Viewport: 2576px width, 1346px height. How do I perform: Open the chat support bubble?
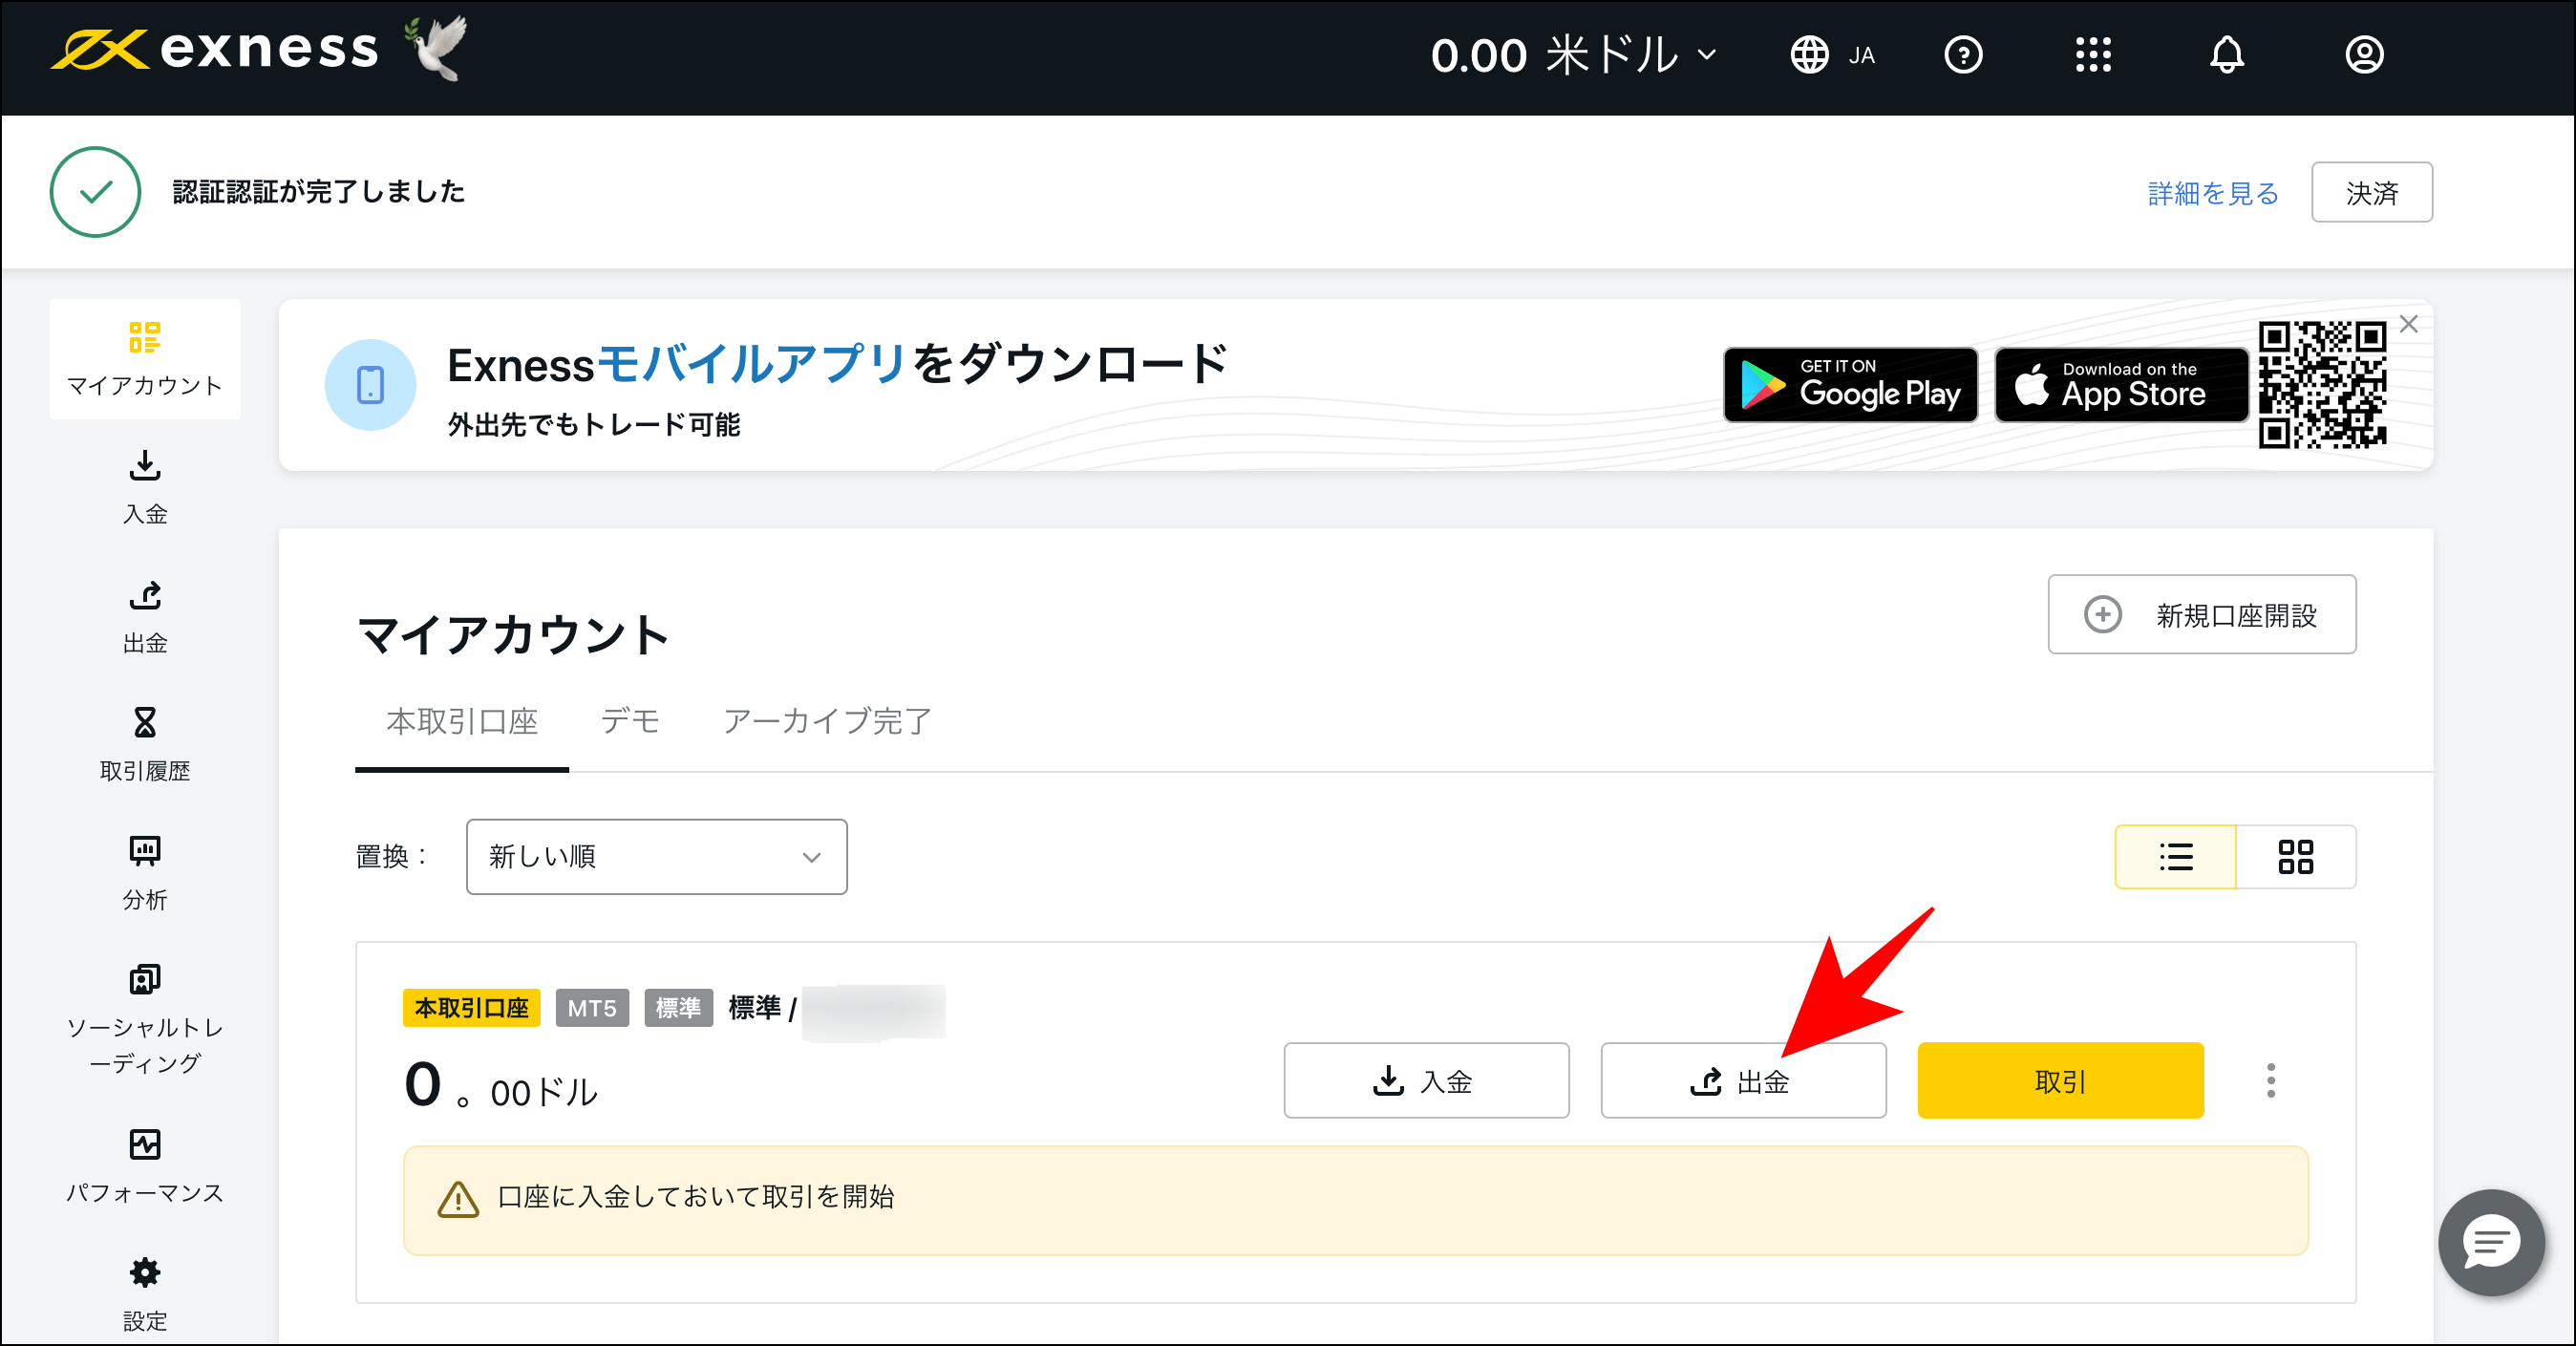pyautogui.click(x=2490, y=1243)
